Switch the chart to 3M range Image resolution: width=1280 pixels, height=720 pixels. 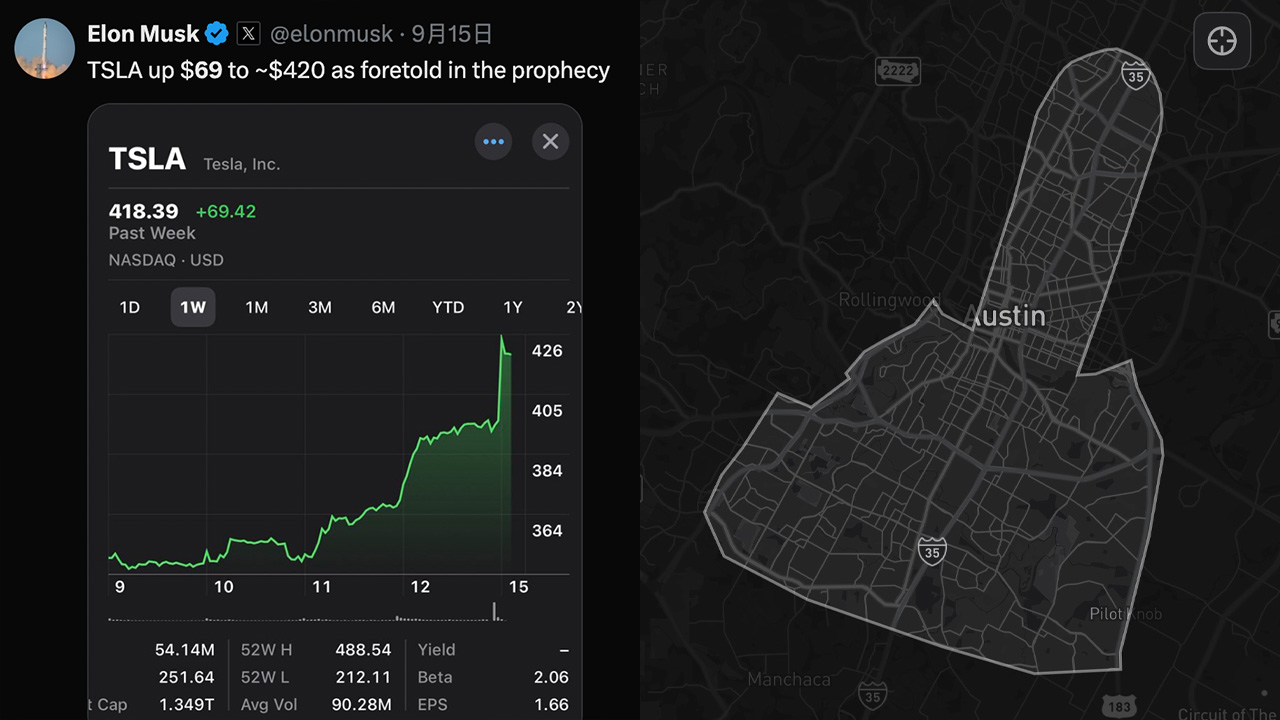tap(320, 307)
